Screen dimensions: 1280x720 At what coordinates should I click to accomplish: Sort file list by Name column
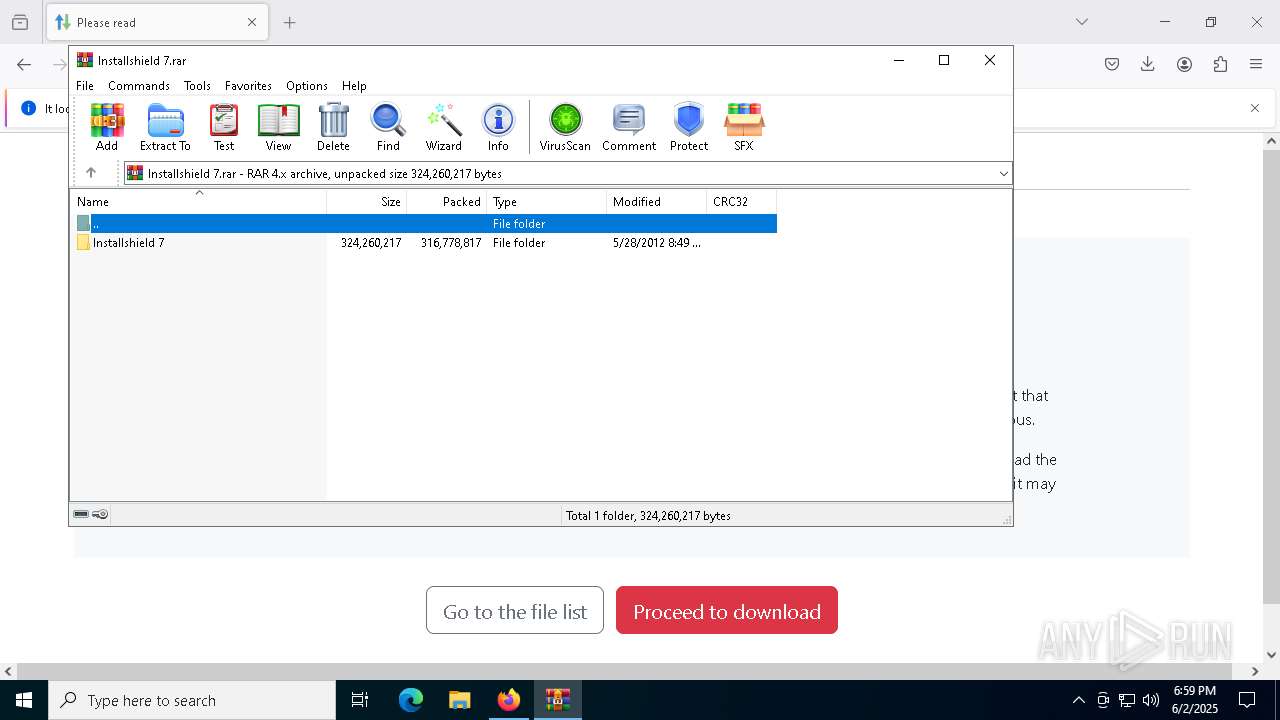[198, 202]
